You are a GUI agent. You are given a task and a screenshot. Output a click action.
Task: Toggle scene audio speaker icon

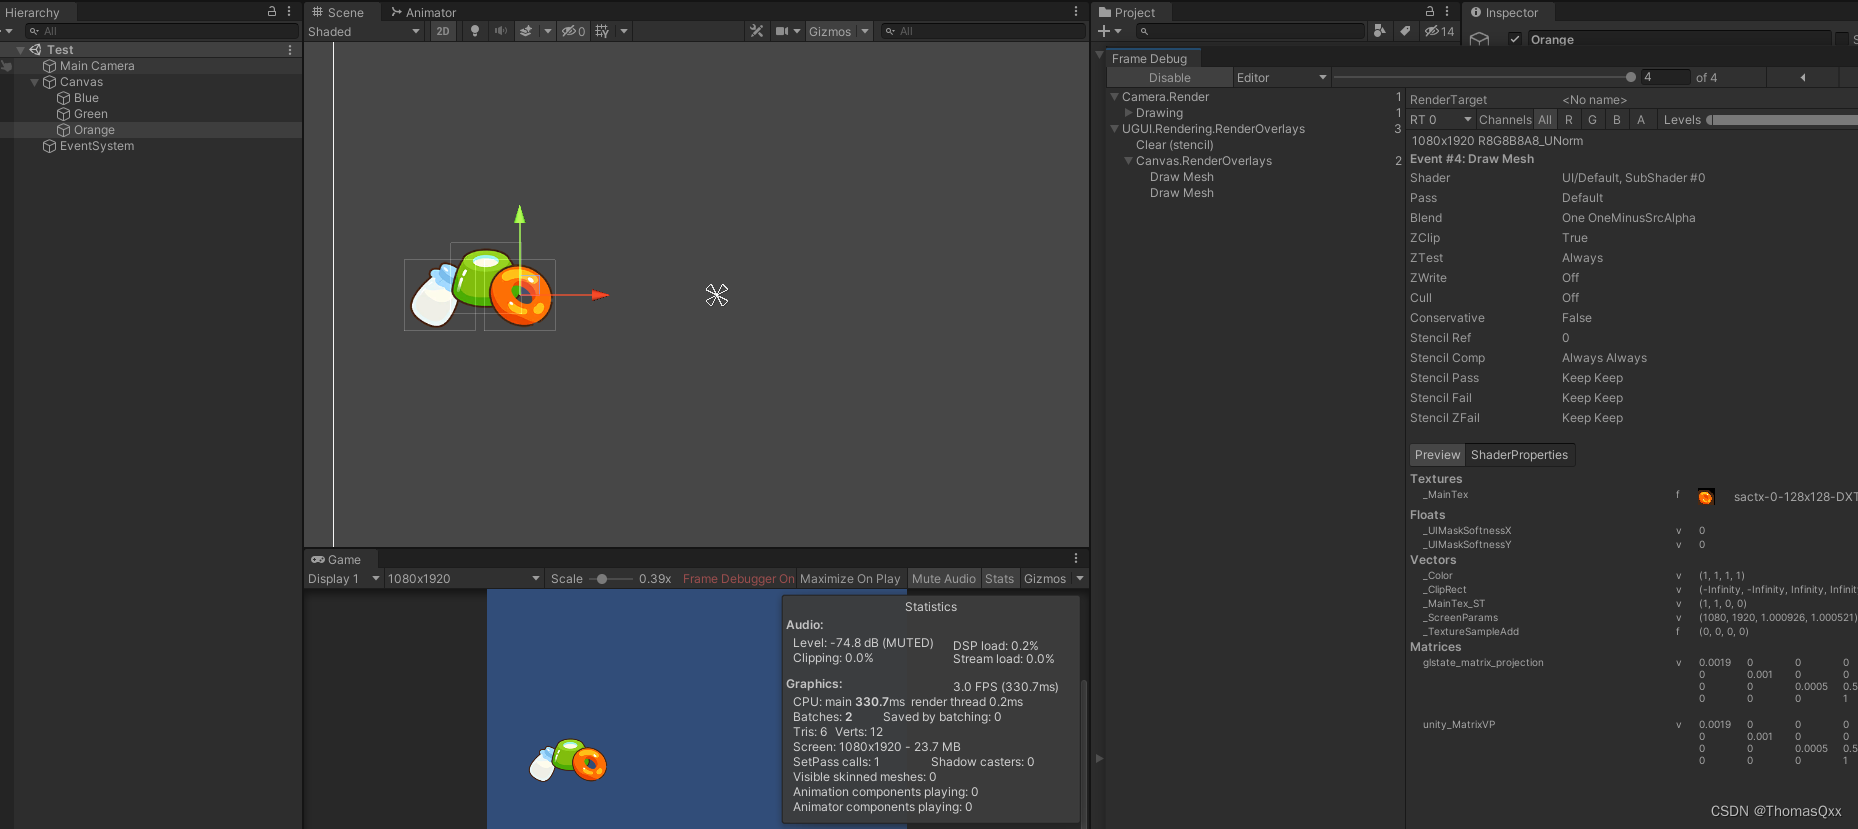(501, 31)
